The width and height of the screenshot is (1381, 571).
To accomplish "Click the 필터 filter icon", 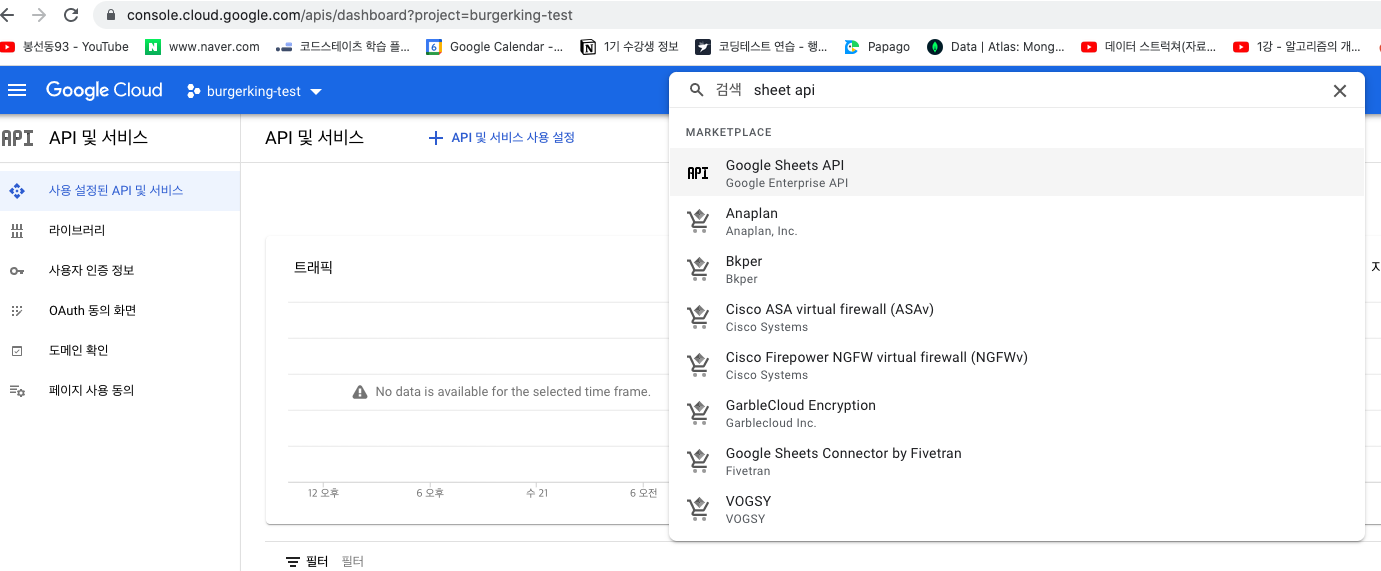I will tap(293, 562).
